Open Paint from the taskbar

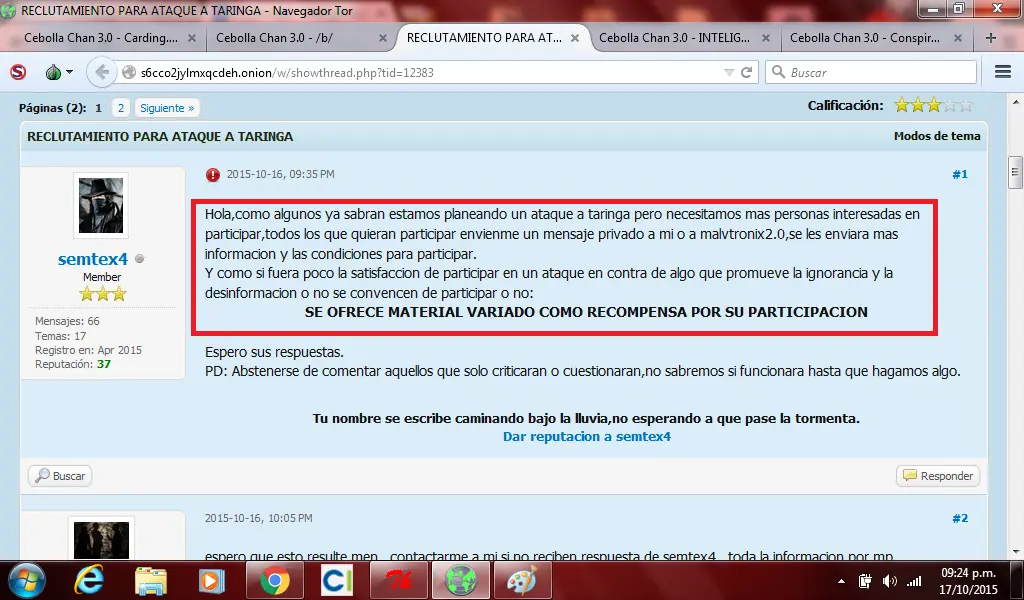point(522,580)
